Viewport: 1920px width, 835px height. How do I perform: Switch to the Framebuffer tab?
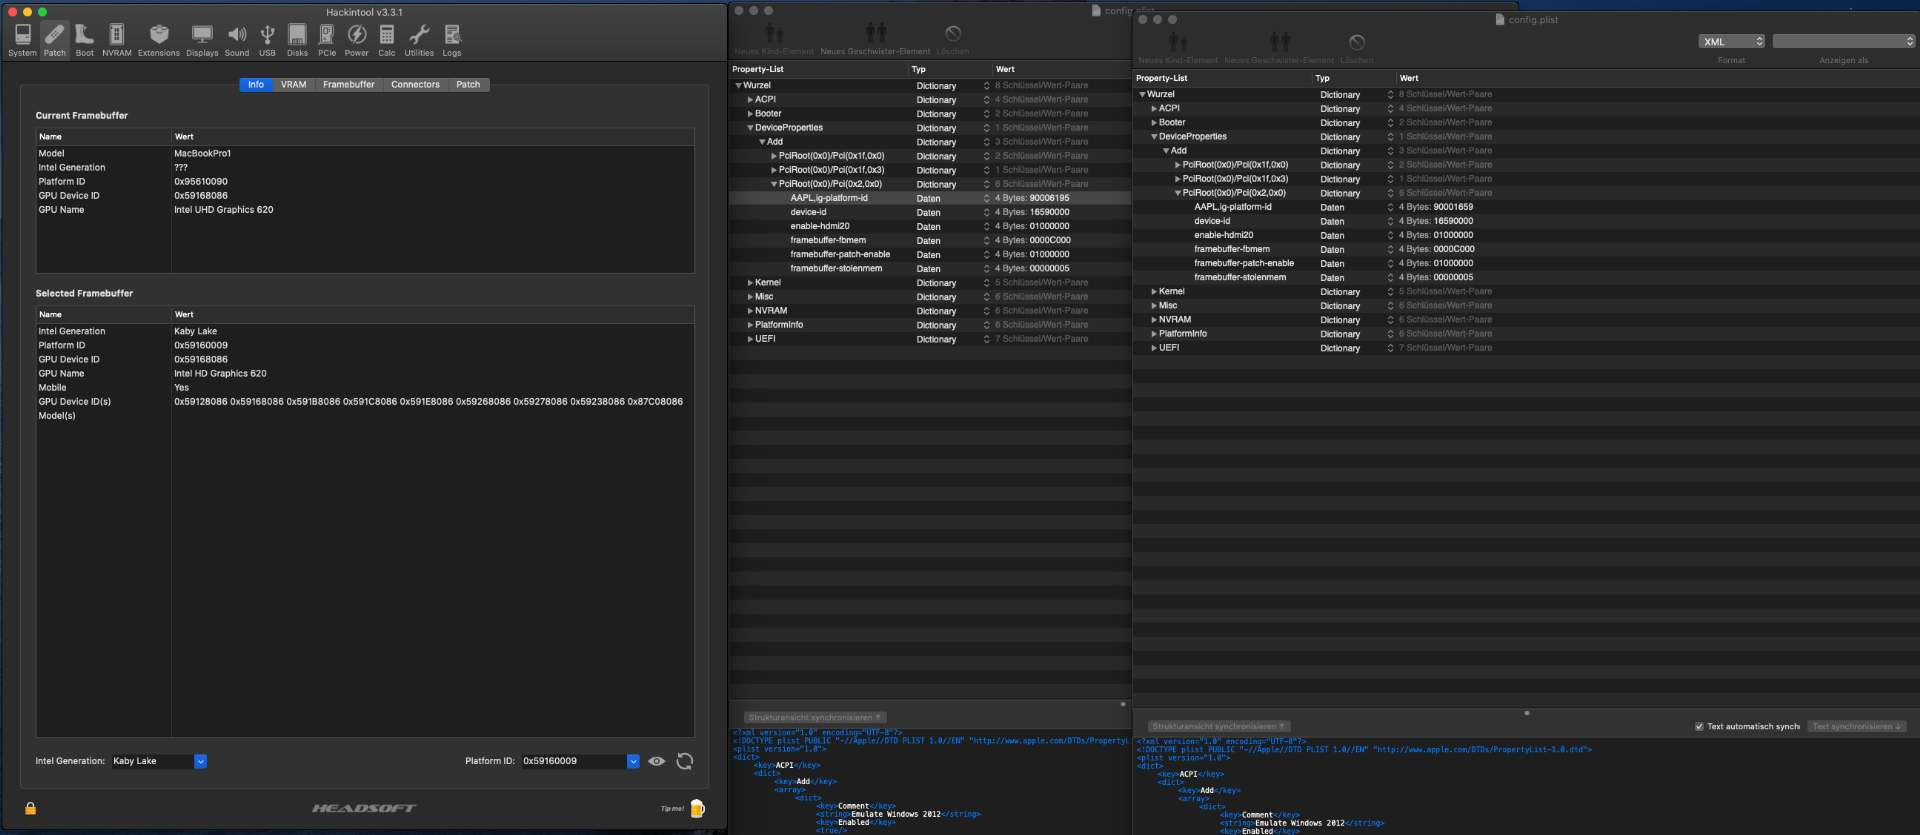coord(348,85)
